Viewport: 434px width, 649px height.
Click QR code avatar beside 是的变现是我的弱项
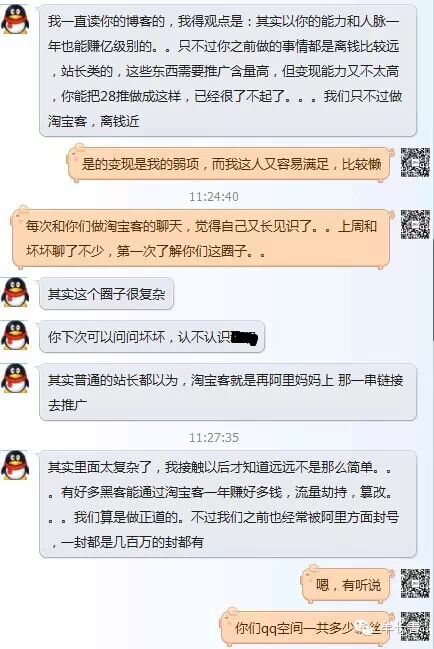click(415, 162)
